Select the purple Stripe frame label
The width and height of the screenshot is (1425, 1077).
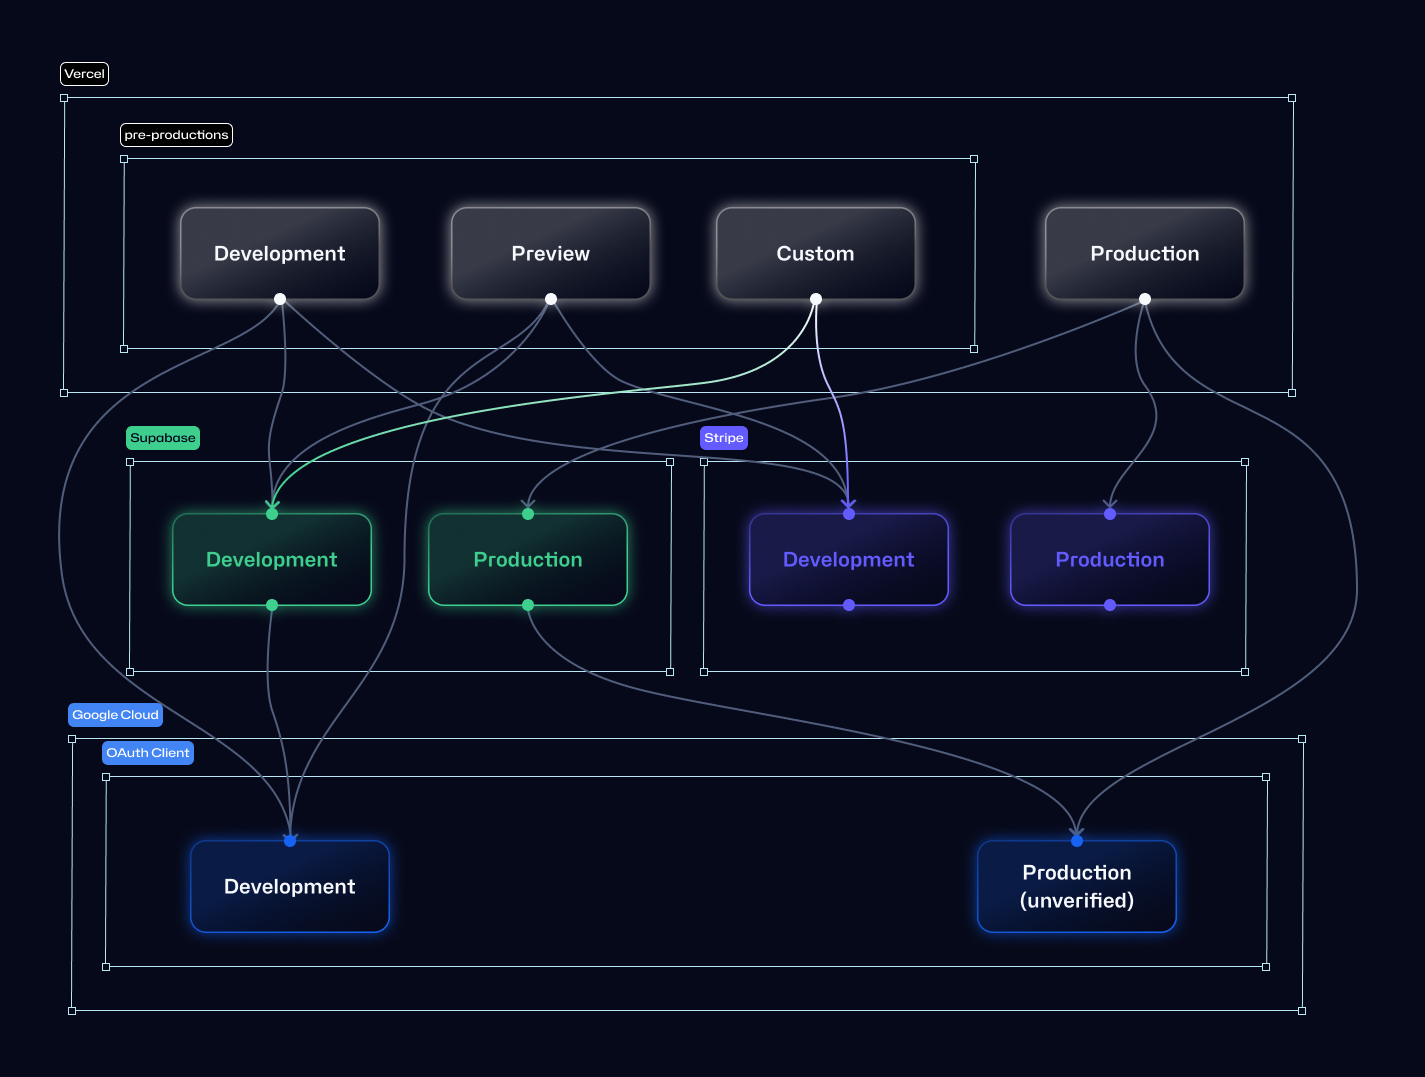point(723,438)
